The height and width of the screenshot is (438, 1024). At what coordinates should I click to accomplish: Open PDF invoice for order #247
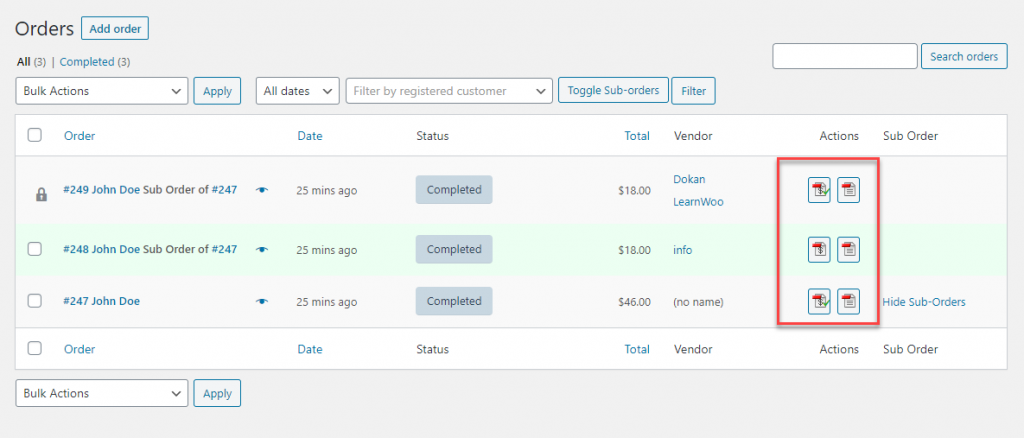pos(819,302)
